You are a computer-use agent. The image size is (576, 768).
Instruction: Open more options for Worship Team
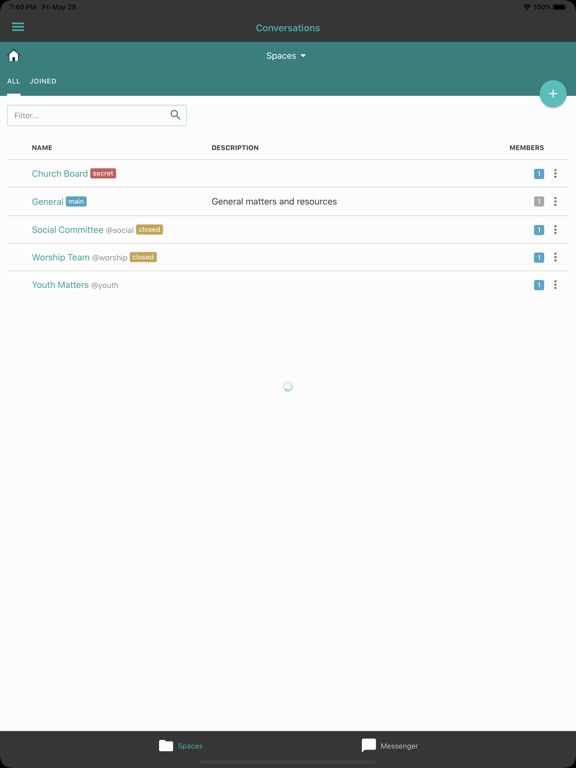tap(555, 257)
